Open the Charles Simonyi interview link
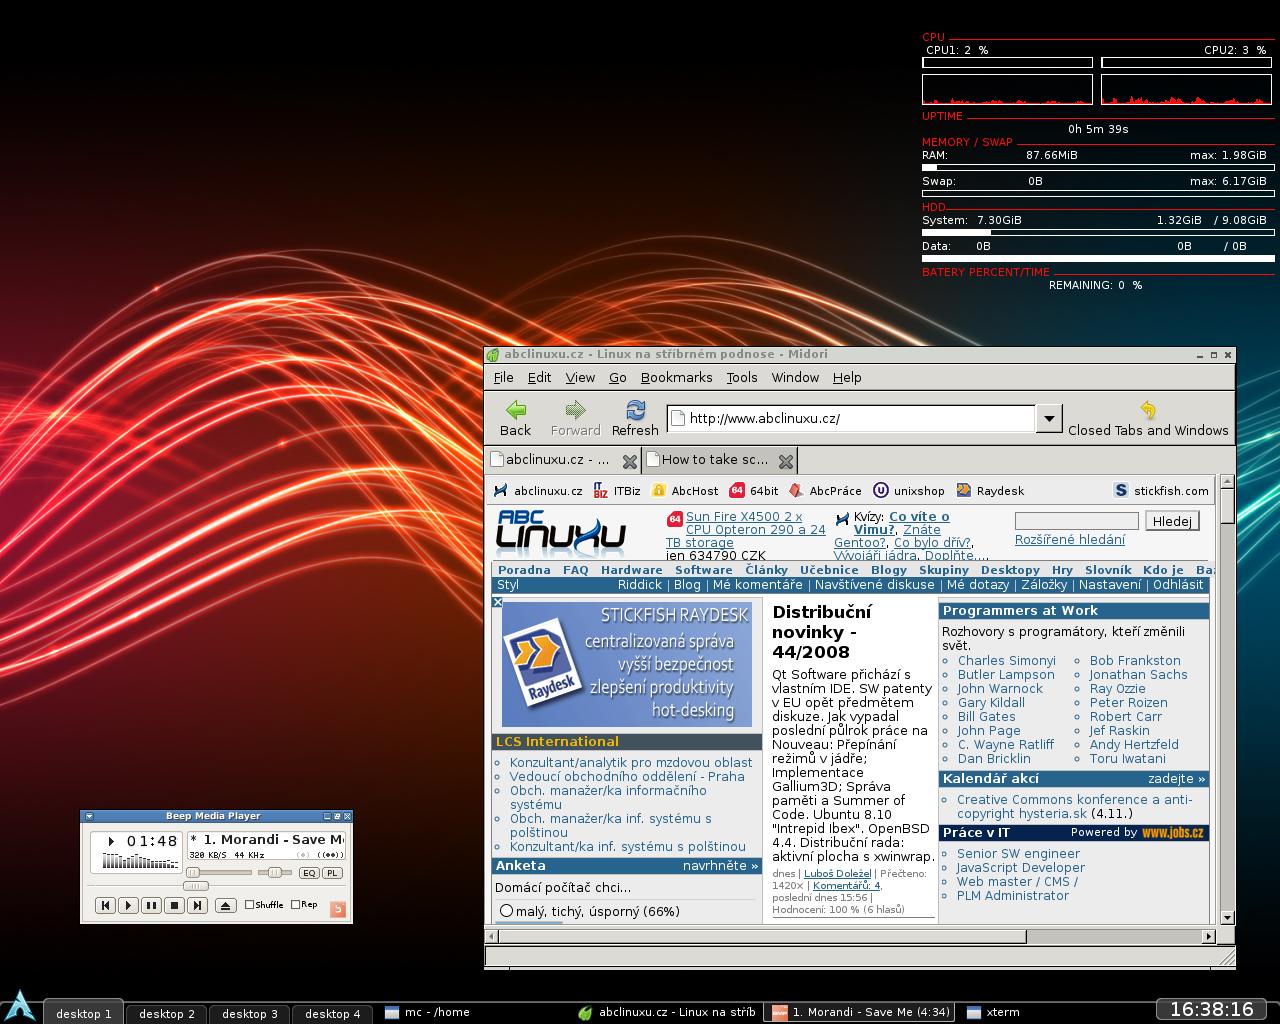1280x1024 pixels. pos(1007,661)
